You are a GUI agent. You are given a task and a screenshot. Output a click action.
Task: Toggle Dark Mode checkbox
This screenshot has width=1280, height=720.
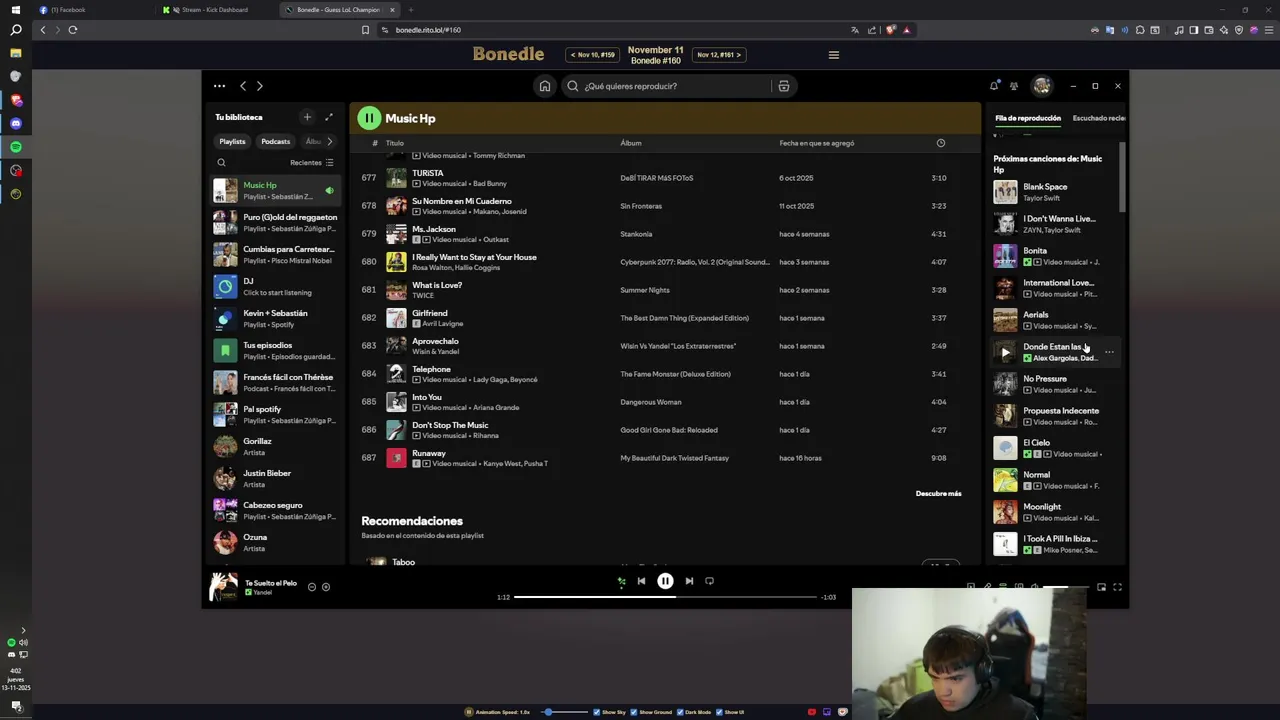680,712
